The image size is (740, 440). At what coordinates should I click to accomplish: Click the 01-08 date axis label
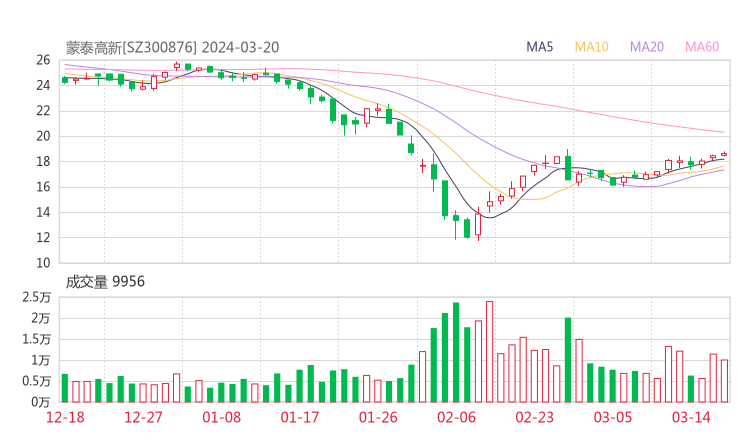(x=221, y=417)
